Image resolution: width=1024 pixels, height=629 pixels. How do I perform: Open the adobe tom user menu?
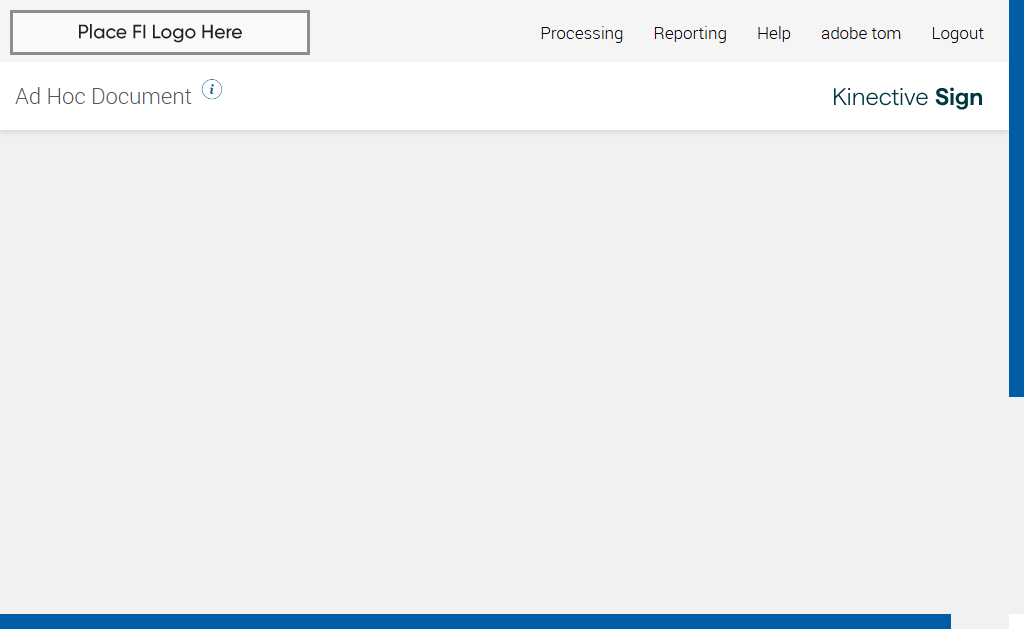pos(861,33)
